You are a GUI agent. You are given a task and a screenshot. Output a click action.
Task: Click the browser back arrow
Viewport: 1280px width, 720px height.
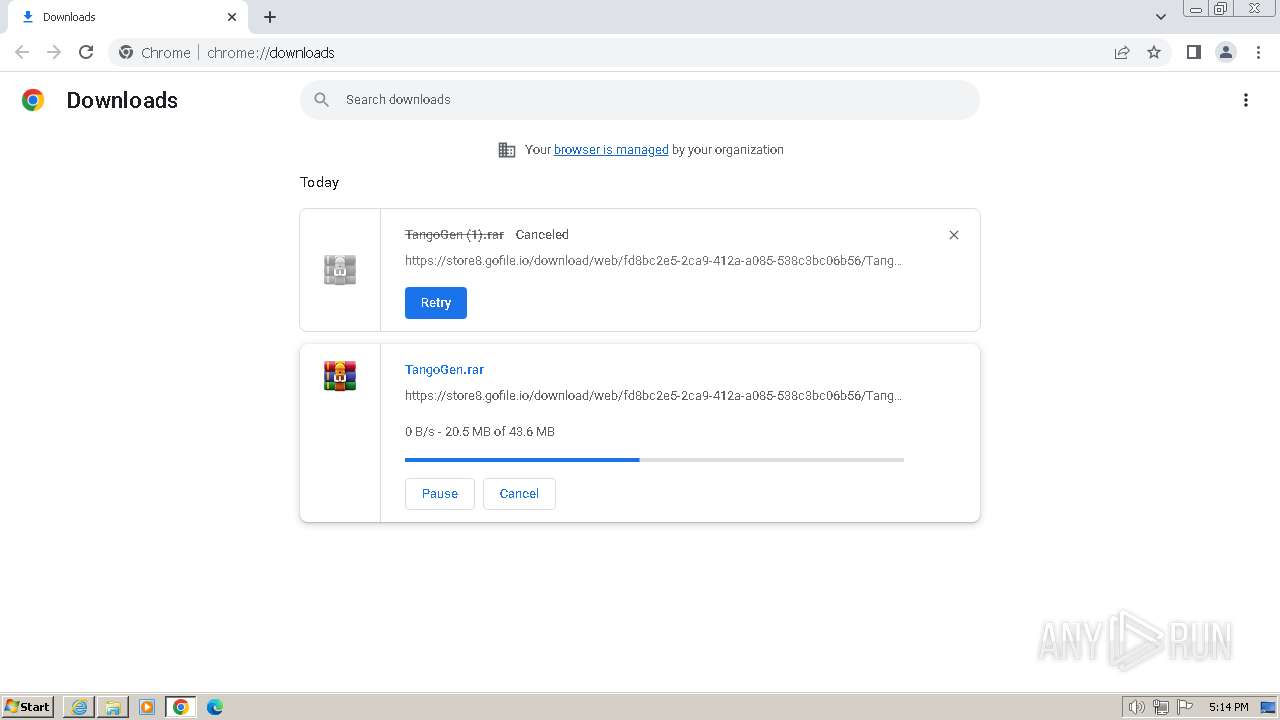point(22,52)
